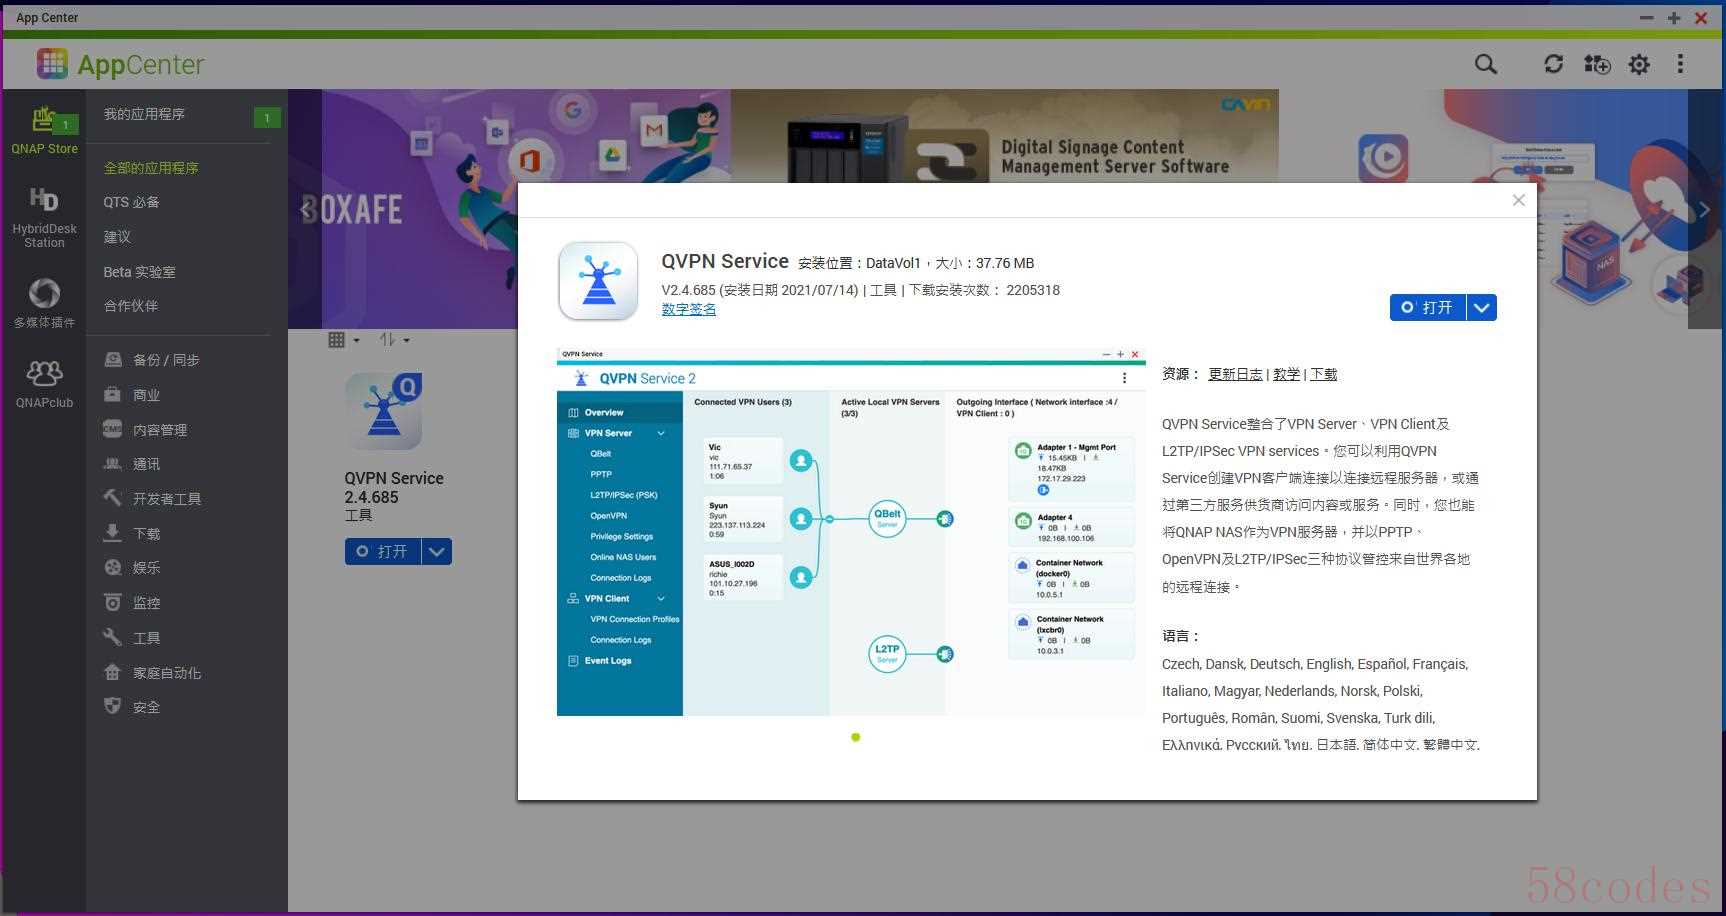The width and height of the screenshot is (1726, 916).
Task: Click the Digital Signage Content banner
Action: pos(1004,136)
